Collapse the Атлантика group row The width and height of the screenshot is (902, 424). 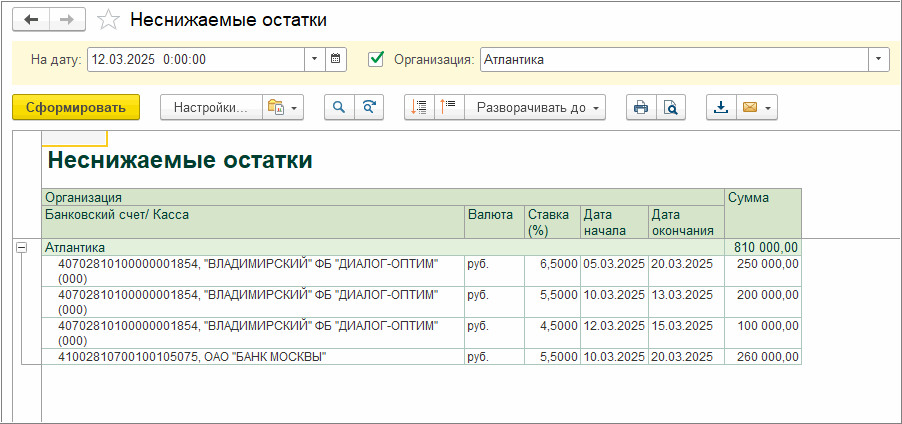tap(20, 247)
